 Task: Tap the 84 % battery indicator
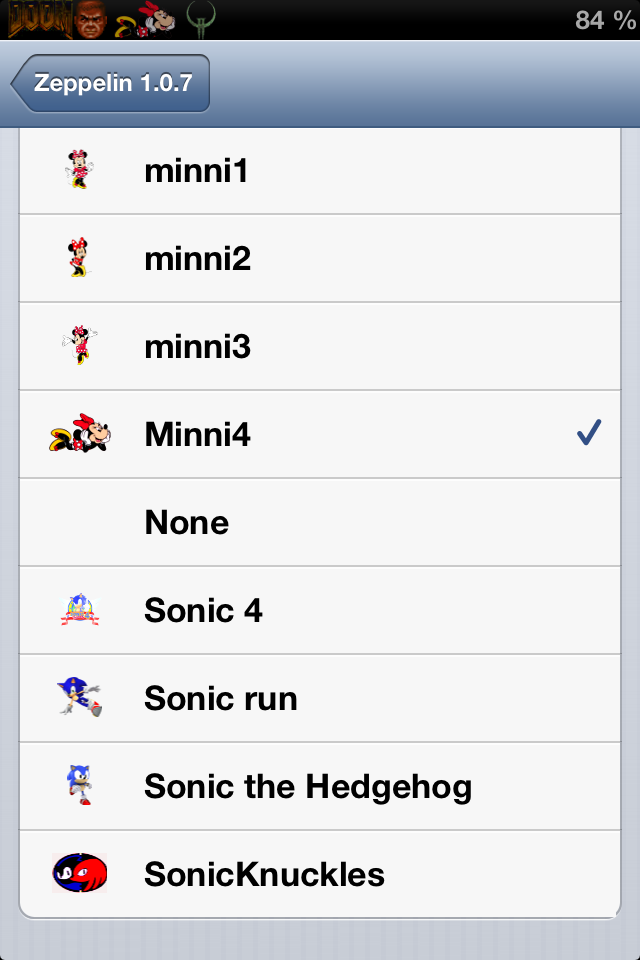[604, 20]
